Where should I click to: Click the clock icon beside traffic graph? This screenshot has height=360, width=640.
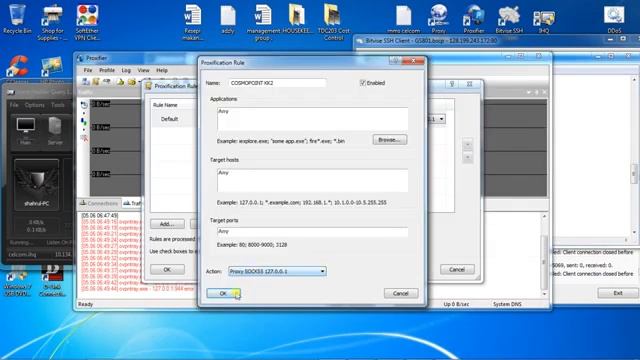tap(84, 105)
